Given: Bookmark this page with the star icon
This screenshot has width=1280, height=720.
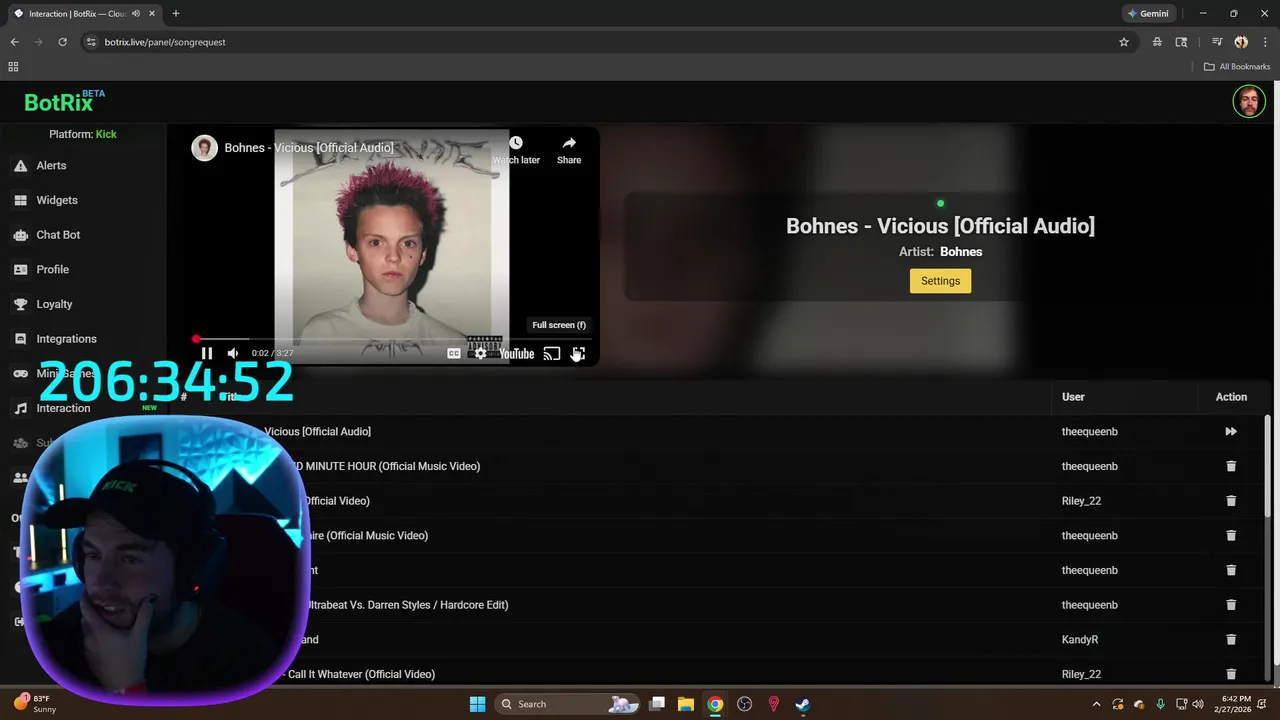Looking at the screenshot, I should (x=1124, y=42).
